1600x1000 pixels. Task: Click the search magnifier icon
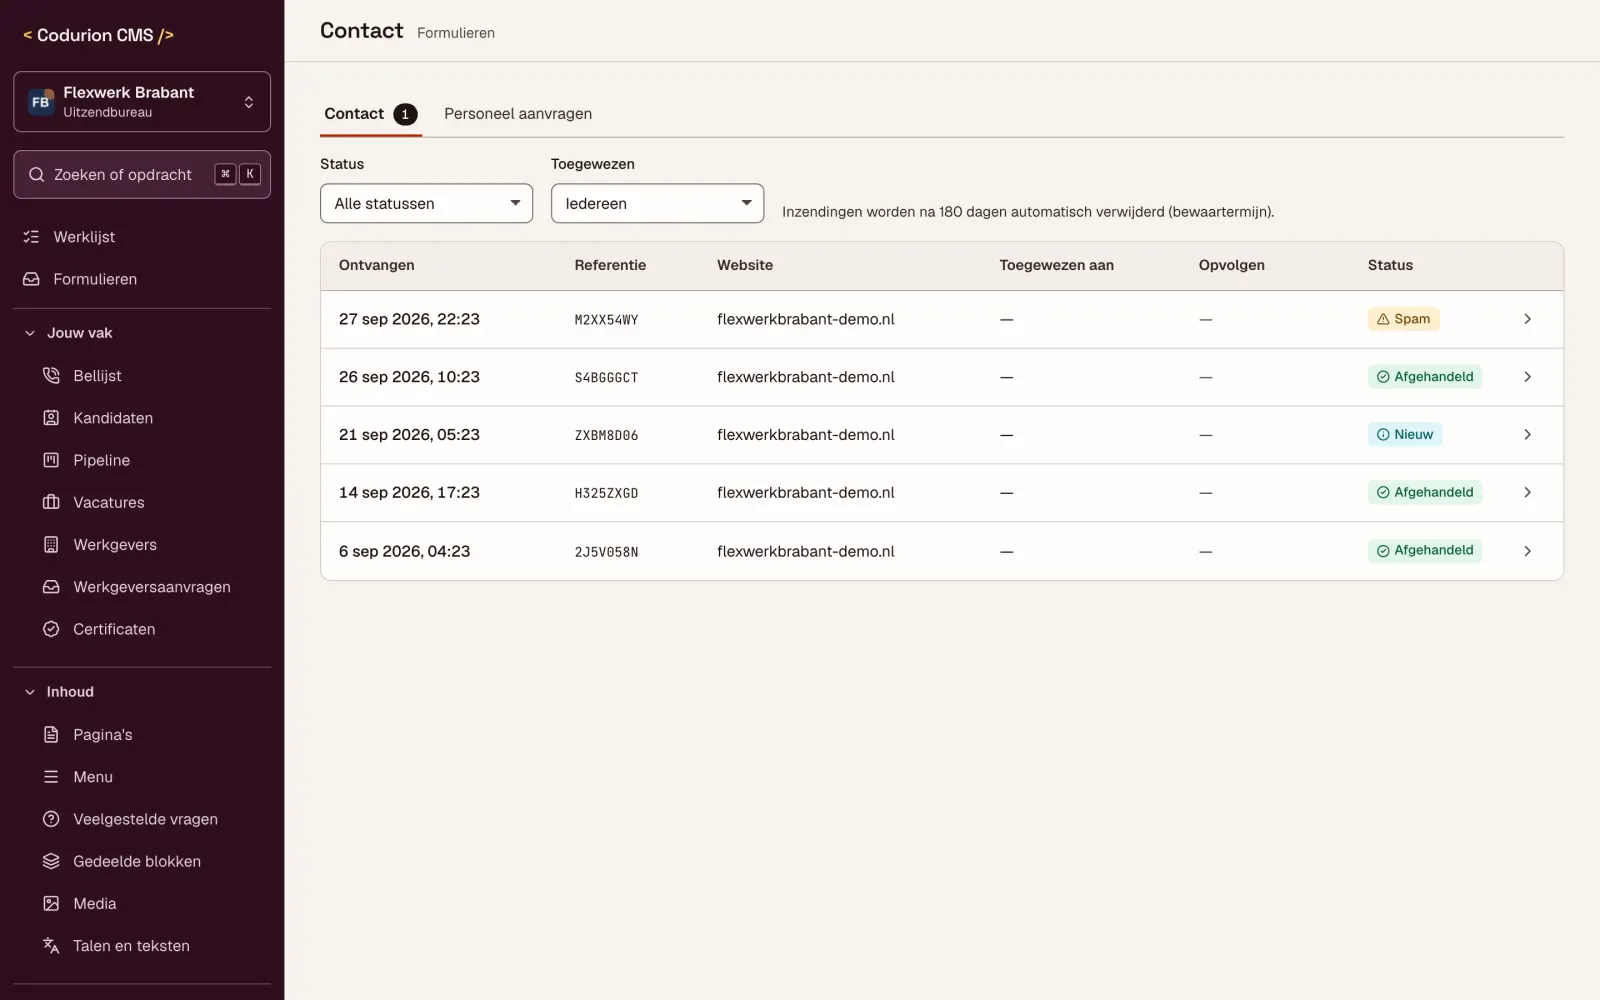point(37,175)
